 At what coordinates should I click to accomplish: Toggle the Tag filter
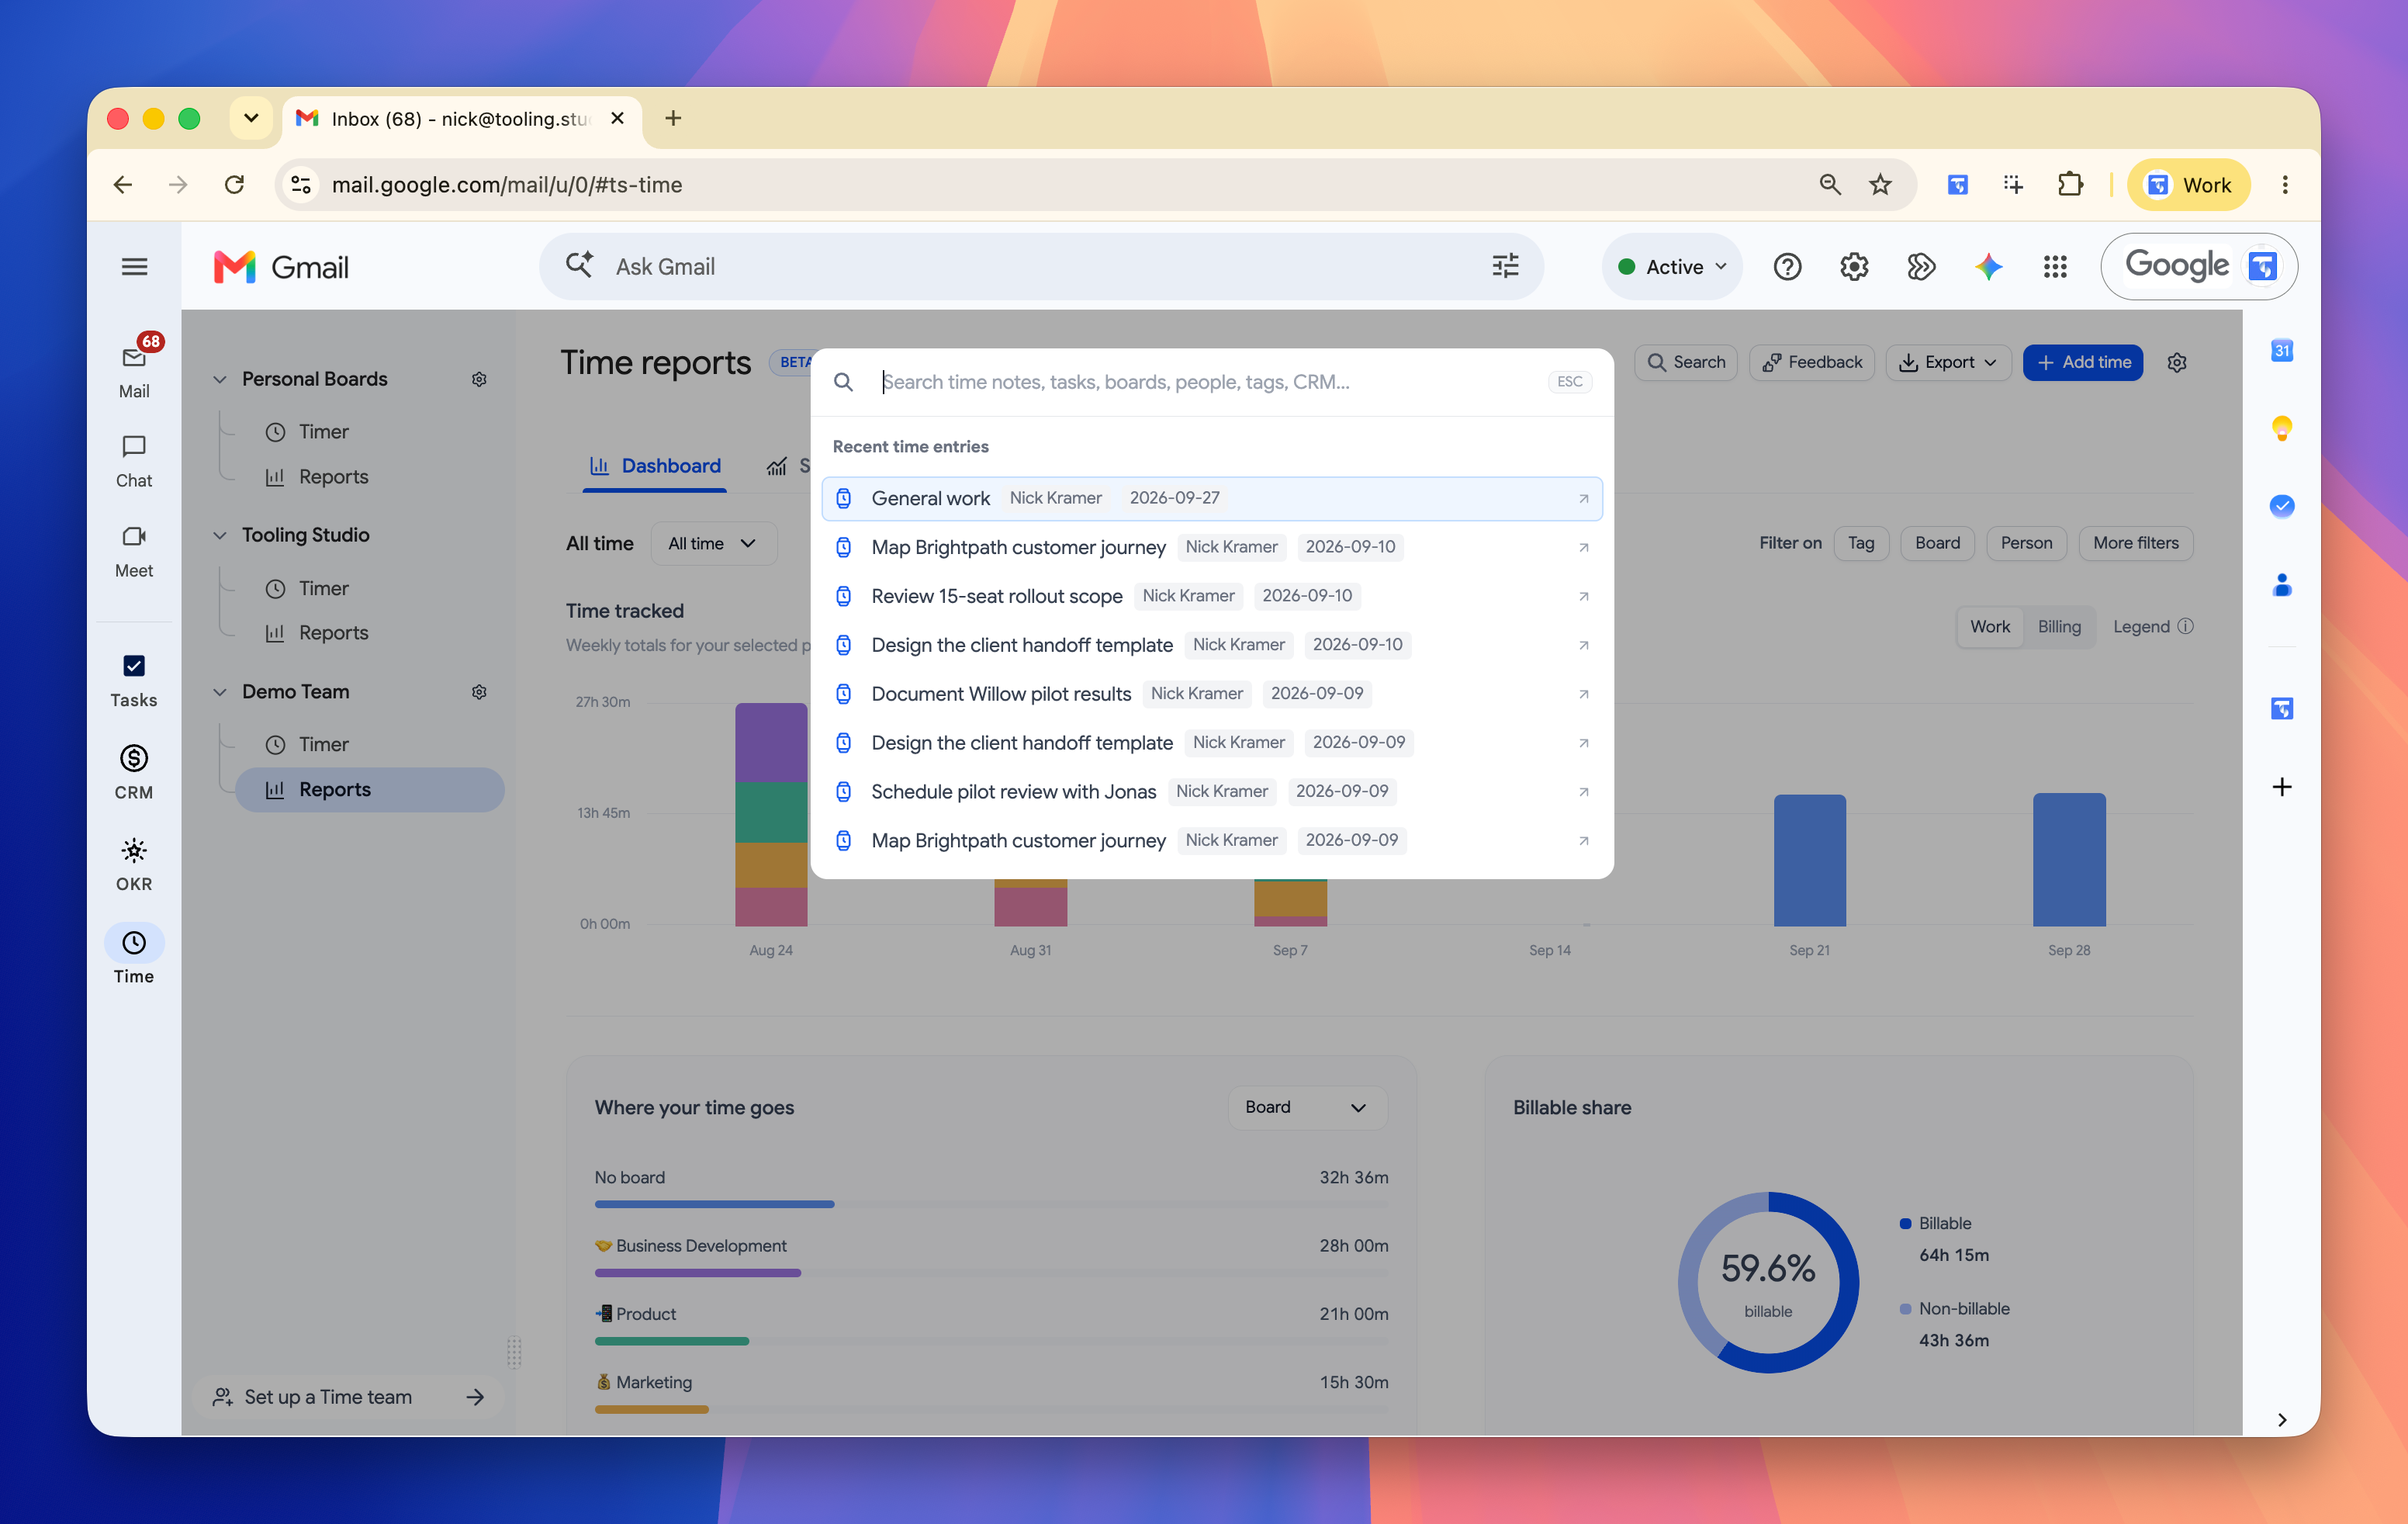click(x=1861, y=543)
